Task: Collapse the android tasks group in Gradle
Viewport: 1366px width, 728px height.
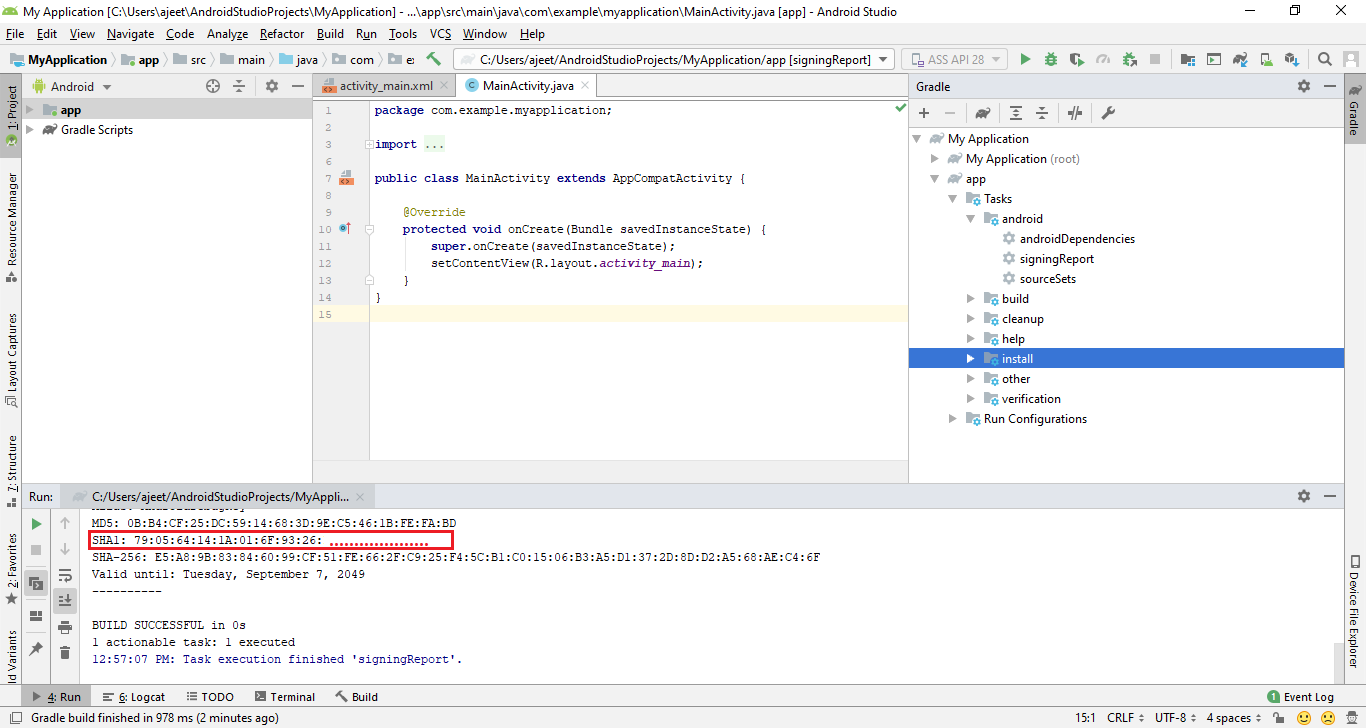Action: 970,219
